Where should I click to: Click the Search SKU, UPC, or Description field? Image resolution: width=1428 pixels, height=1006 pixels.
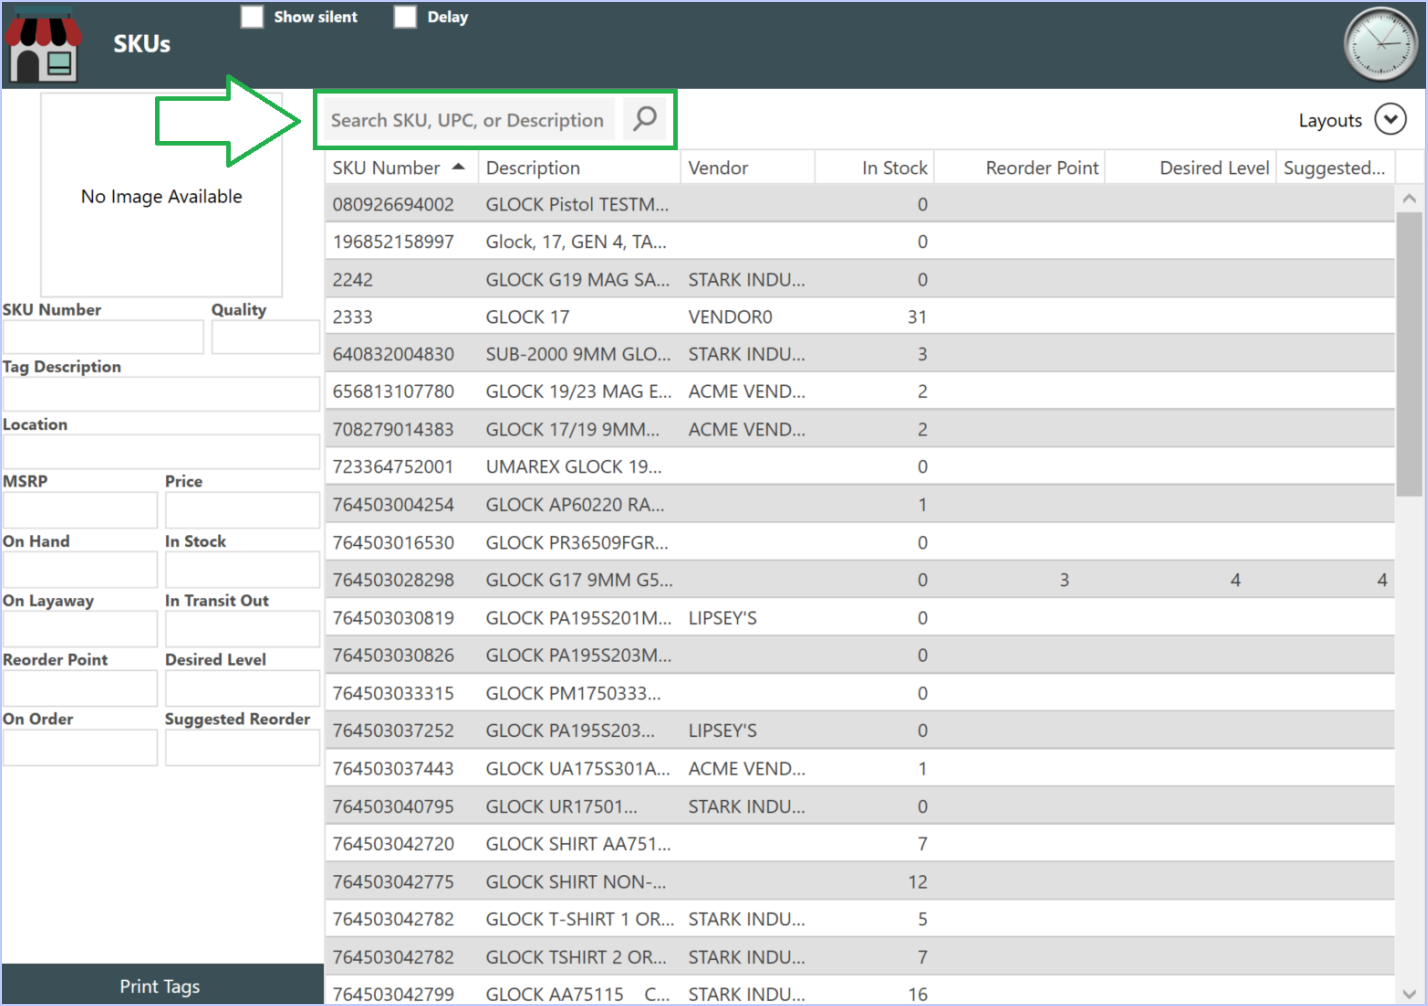coord(468,119)
